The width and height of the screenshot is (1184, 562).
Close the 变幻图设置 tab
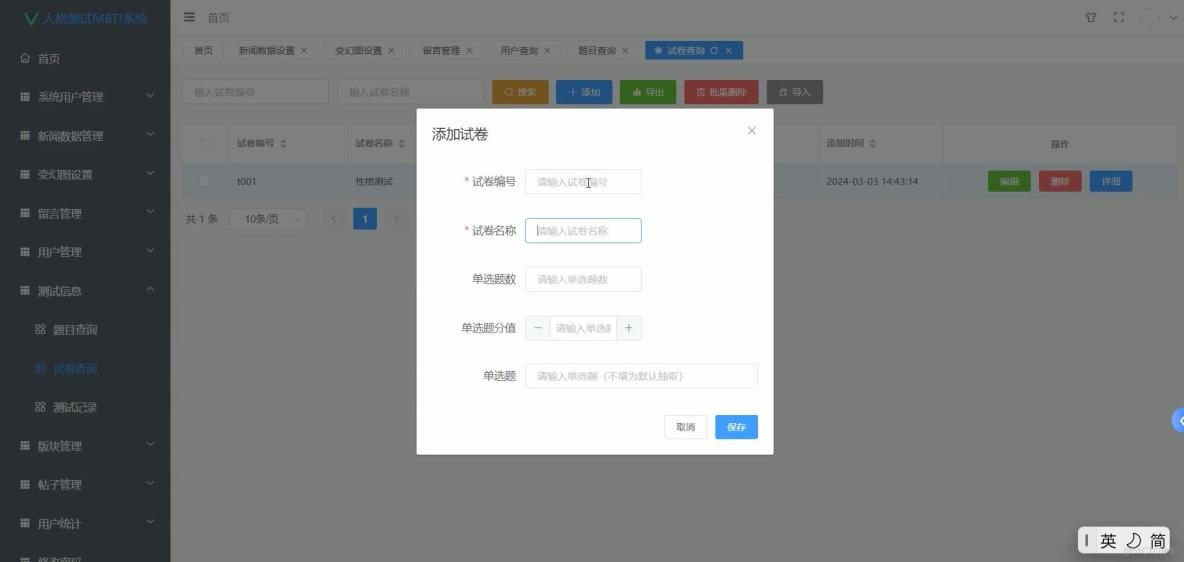391,51
